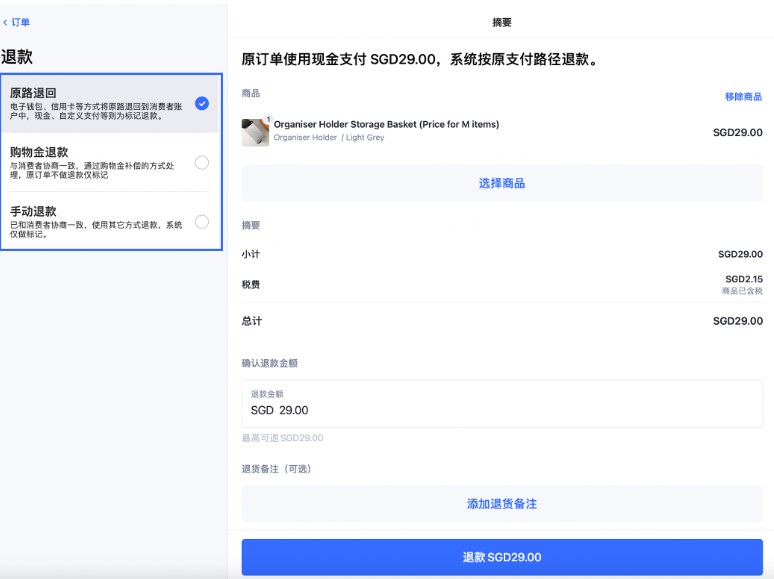Confirm with the 退款 SGD29.00 button
Screen dimensions: 774x579
pyautogui.click(x=502, y=557)
